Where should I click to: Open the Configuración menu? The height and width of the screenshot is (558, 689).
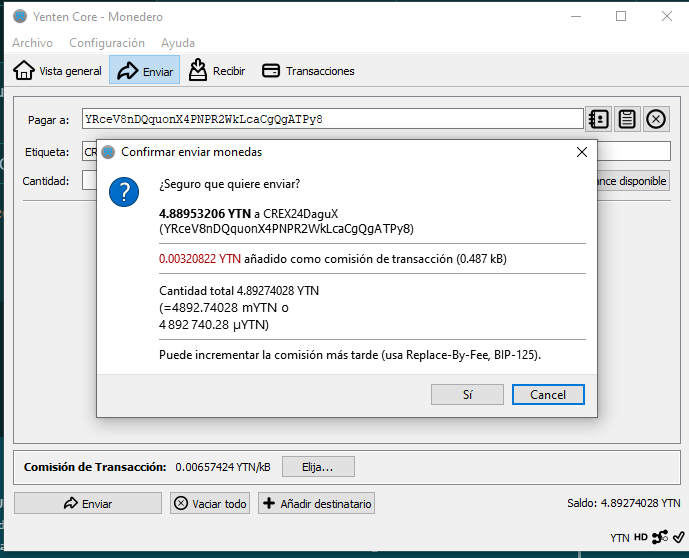click(107, 43)
